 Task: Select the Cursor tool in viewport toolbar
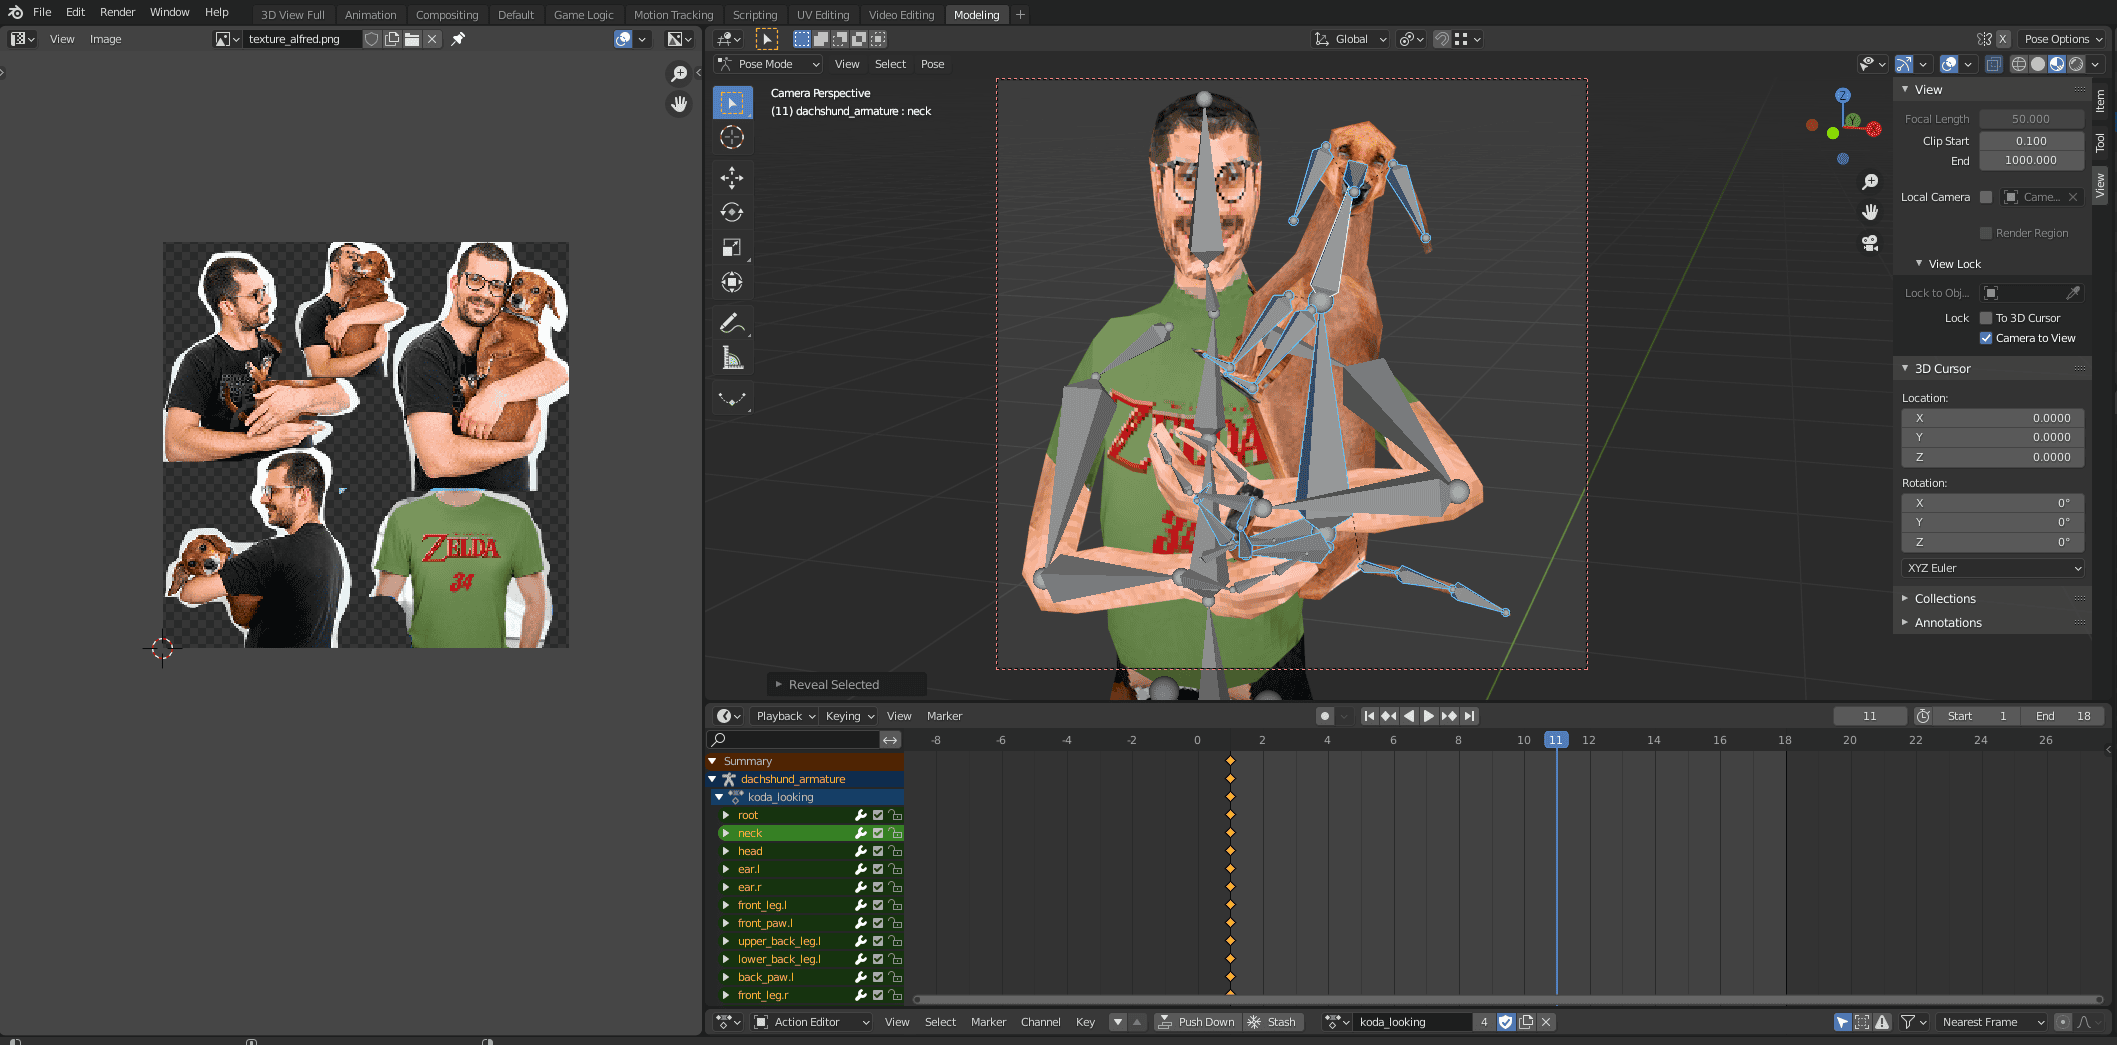click(x=732, y=138)
